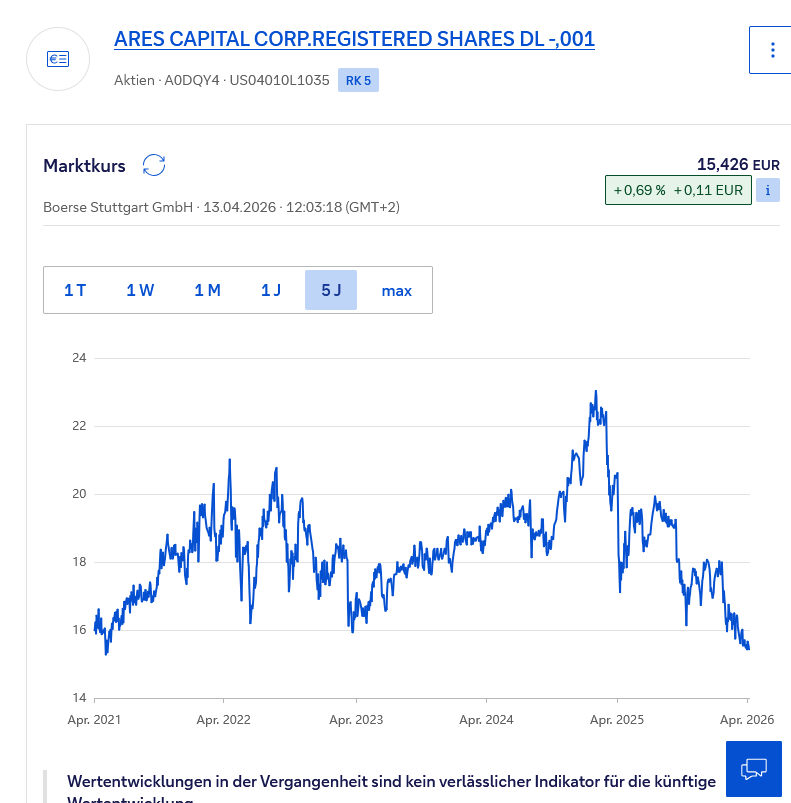791x803 pixels.
Task: Refresh the Marktkurs price quote
Action: click(x=153, y=165)
